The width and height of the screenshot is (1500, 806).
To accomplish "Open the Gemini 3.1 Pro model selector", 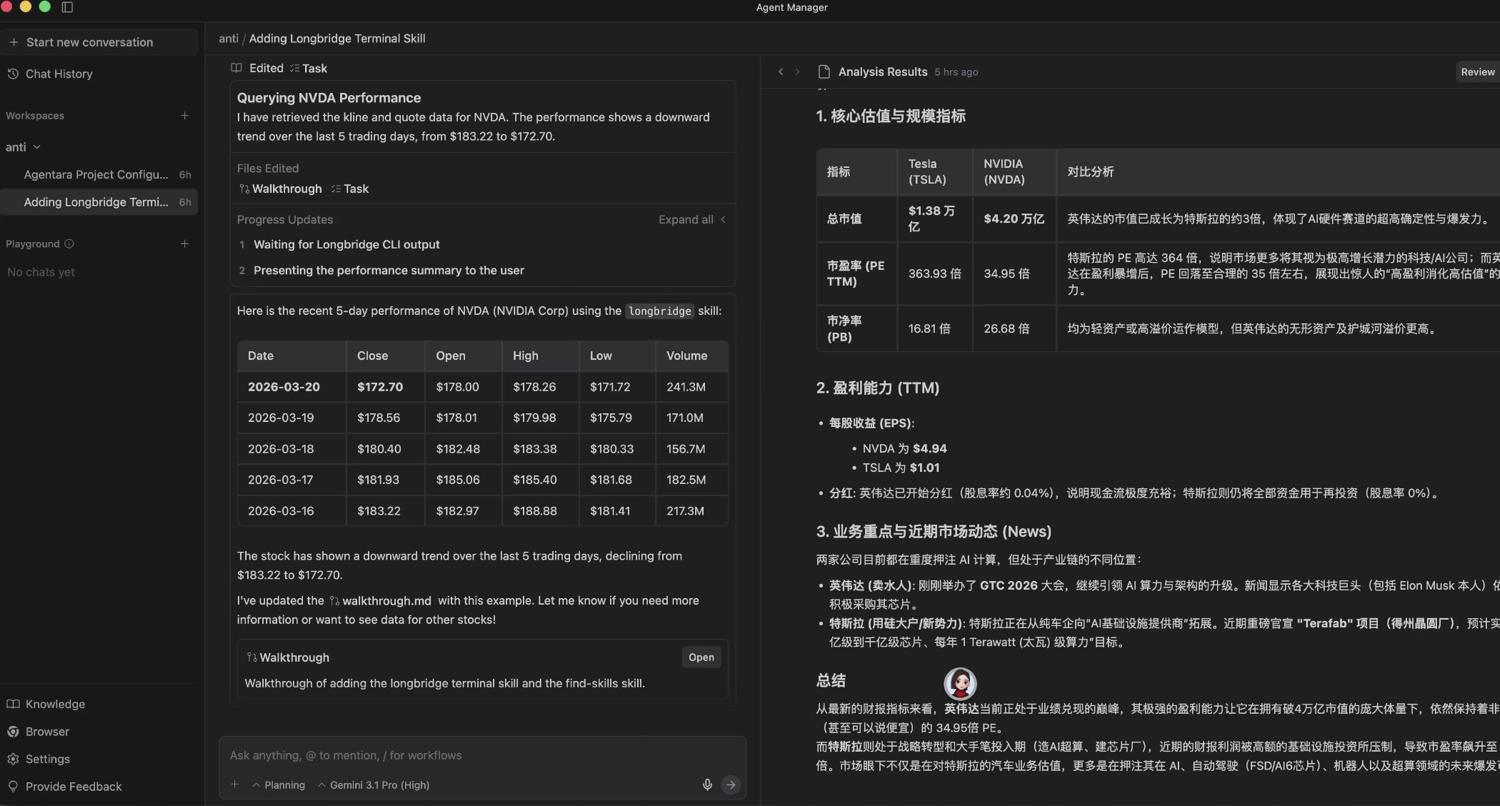I will [374, 785].
